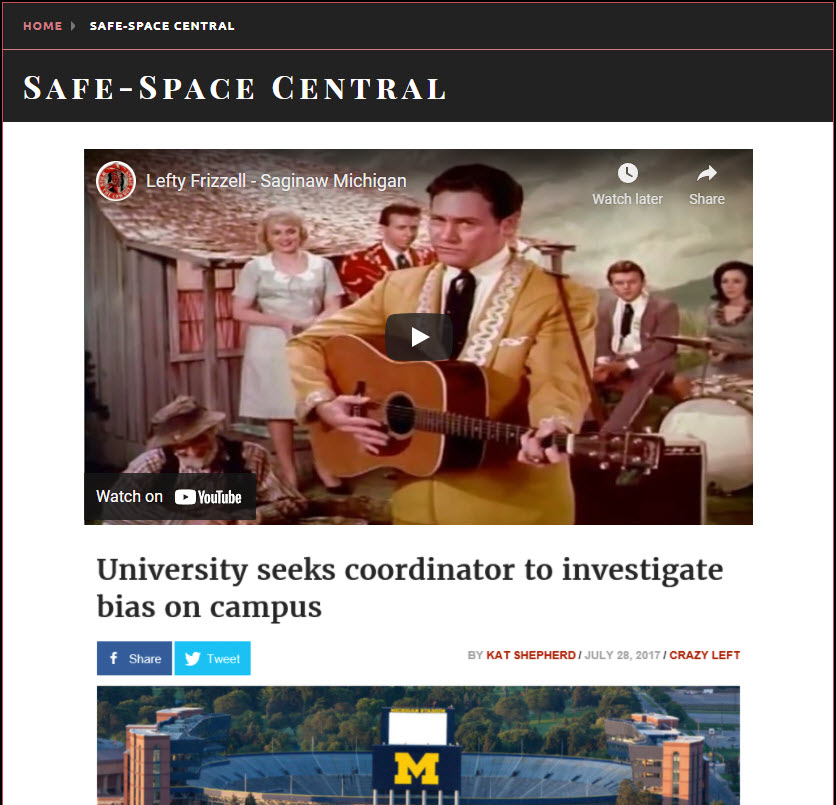
Task: Click the Twitter bird icon on Tweet
Action: pos(192,658)
